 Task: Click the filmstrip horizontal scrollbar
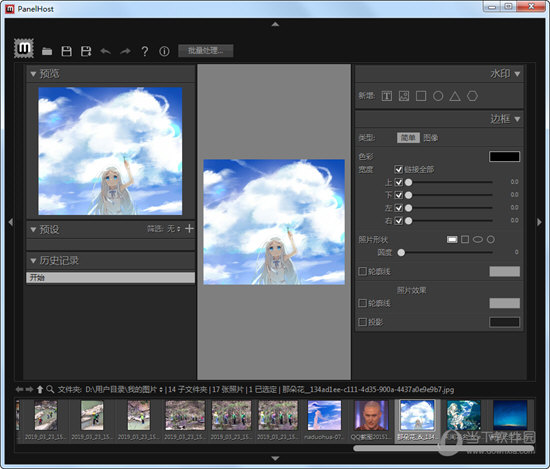pyautogui.click(x=443, y=448)
